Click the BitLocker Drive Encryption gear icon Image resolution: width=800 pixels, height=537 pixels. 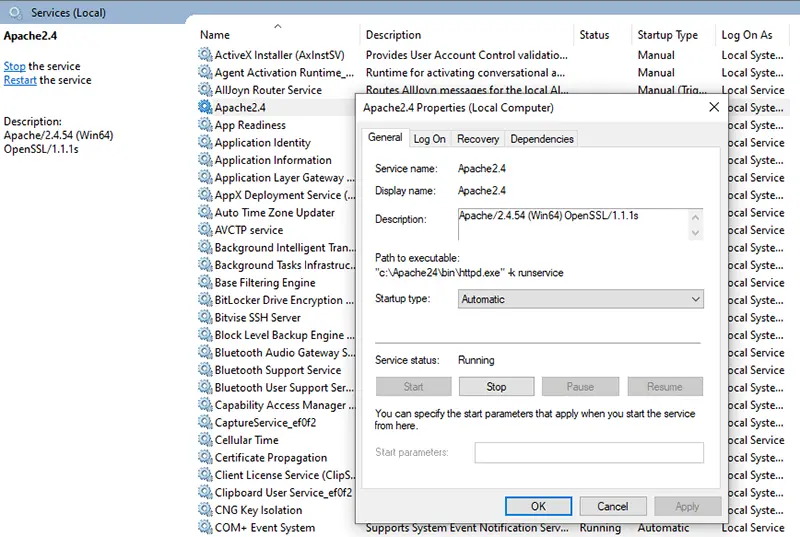pyautogui.click(x=205, y=300)
